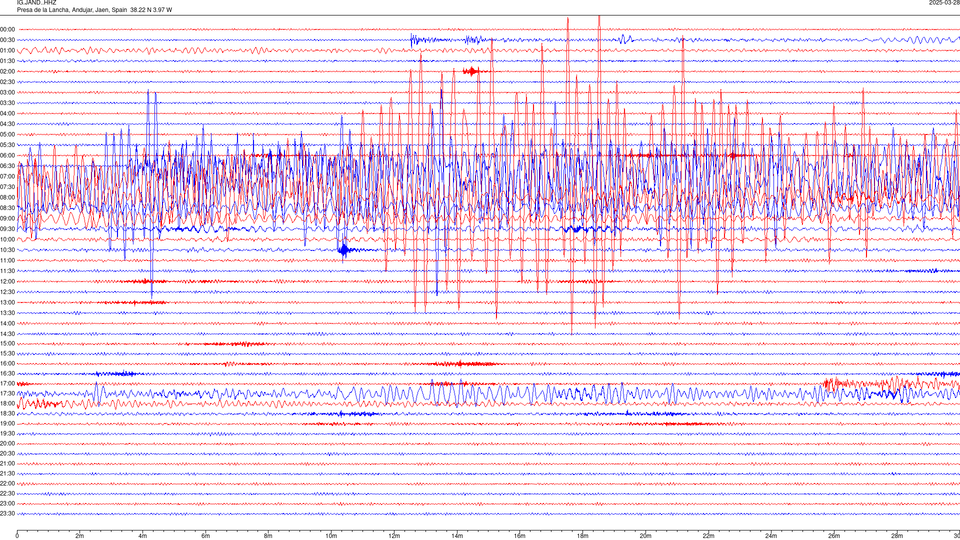The height and width of the screenshot is (540, 960).
Task: Click the '20:30' trace label
Action: 7,454
